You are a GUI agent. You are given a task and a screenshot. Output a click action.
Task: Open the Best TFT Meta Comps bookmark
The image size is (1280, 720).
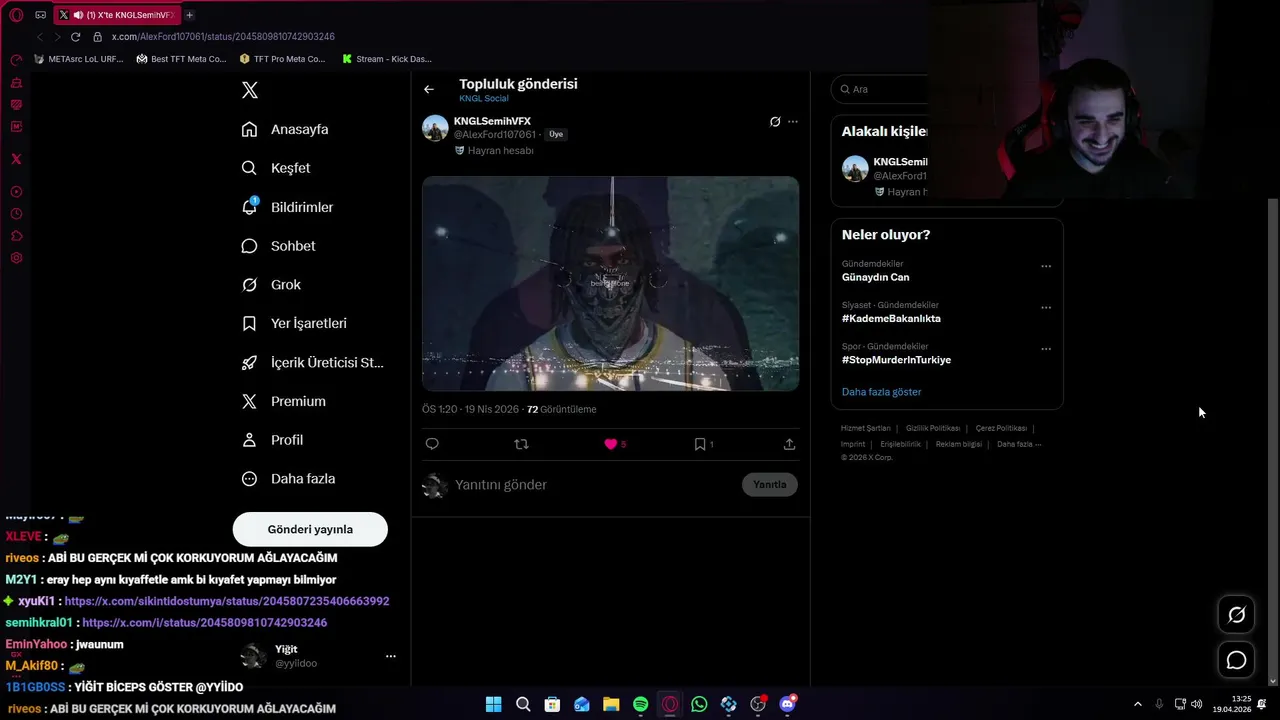point(181,59)
